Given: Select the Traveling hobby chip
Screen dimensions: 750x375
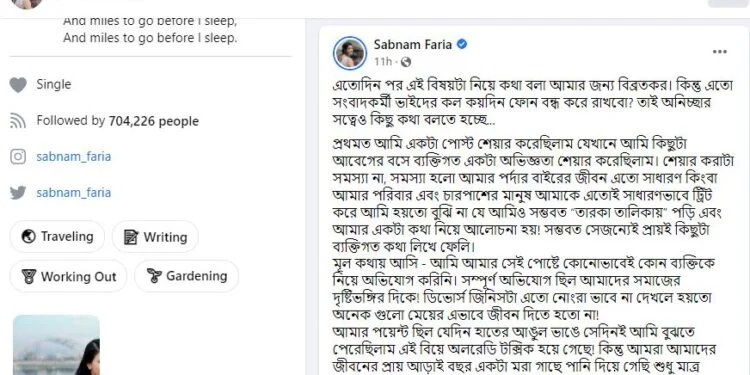Looking at the screenshot, I should tap(57, 237).
